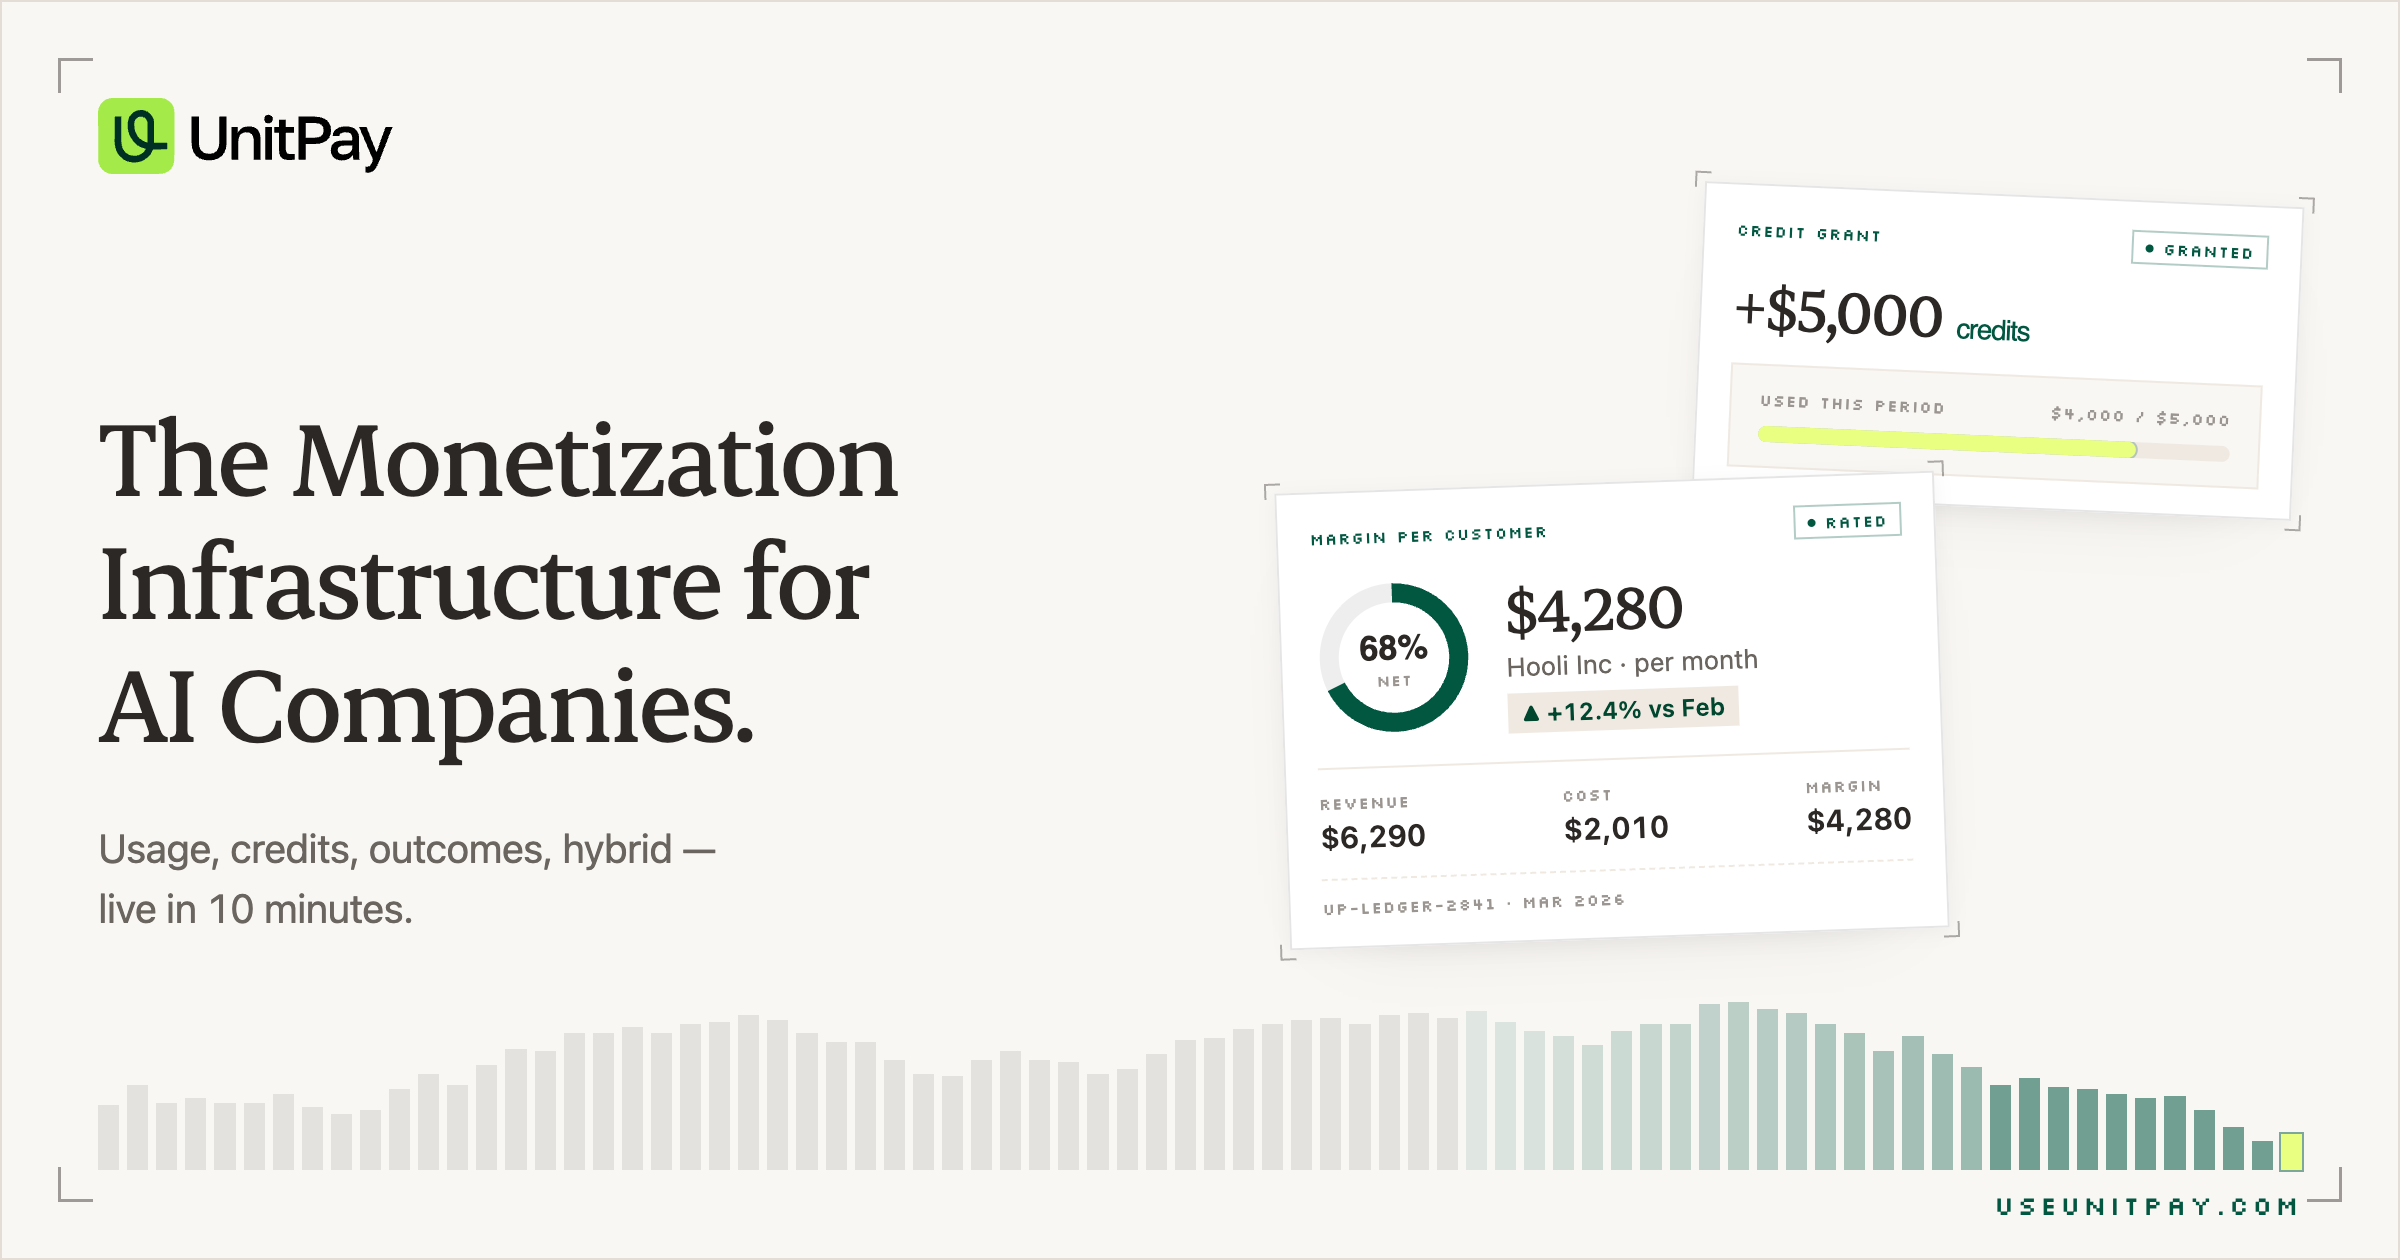Select the Margin $4,280 footer value
Screen dimensions: 2400x1260
(1859, 820)
